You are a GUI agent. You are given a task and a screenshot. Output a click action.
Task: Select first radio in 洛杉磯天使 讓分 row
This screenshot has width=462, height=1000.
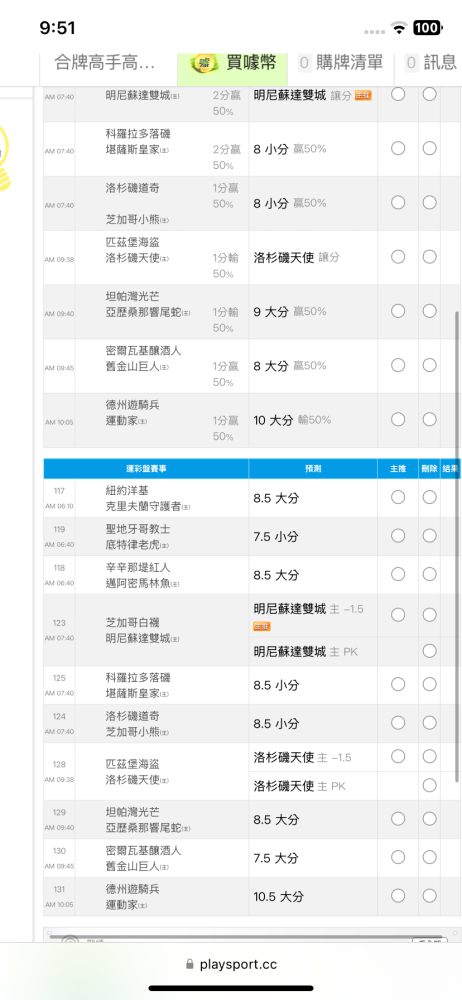(x=398, y=256)
